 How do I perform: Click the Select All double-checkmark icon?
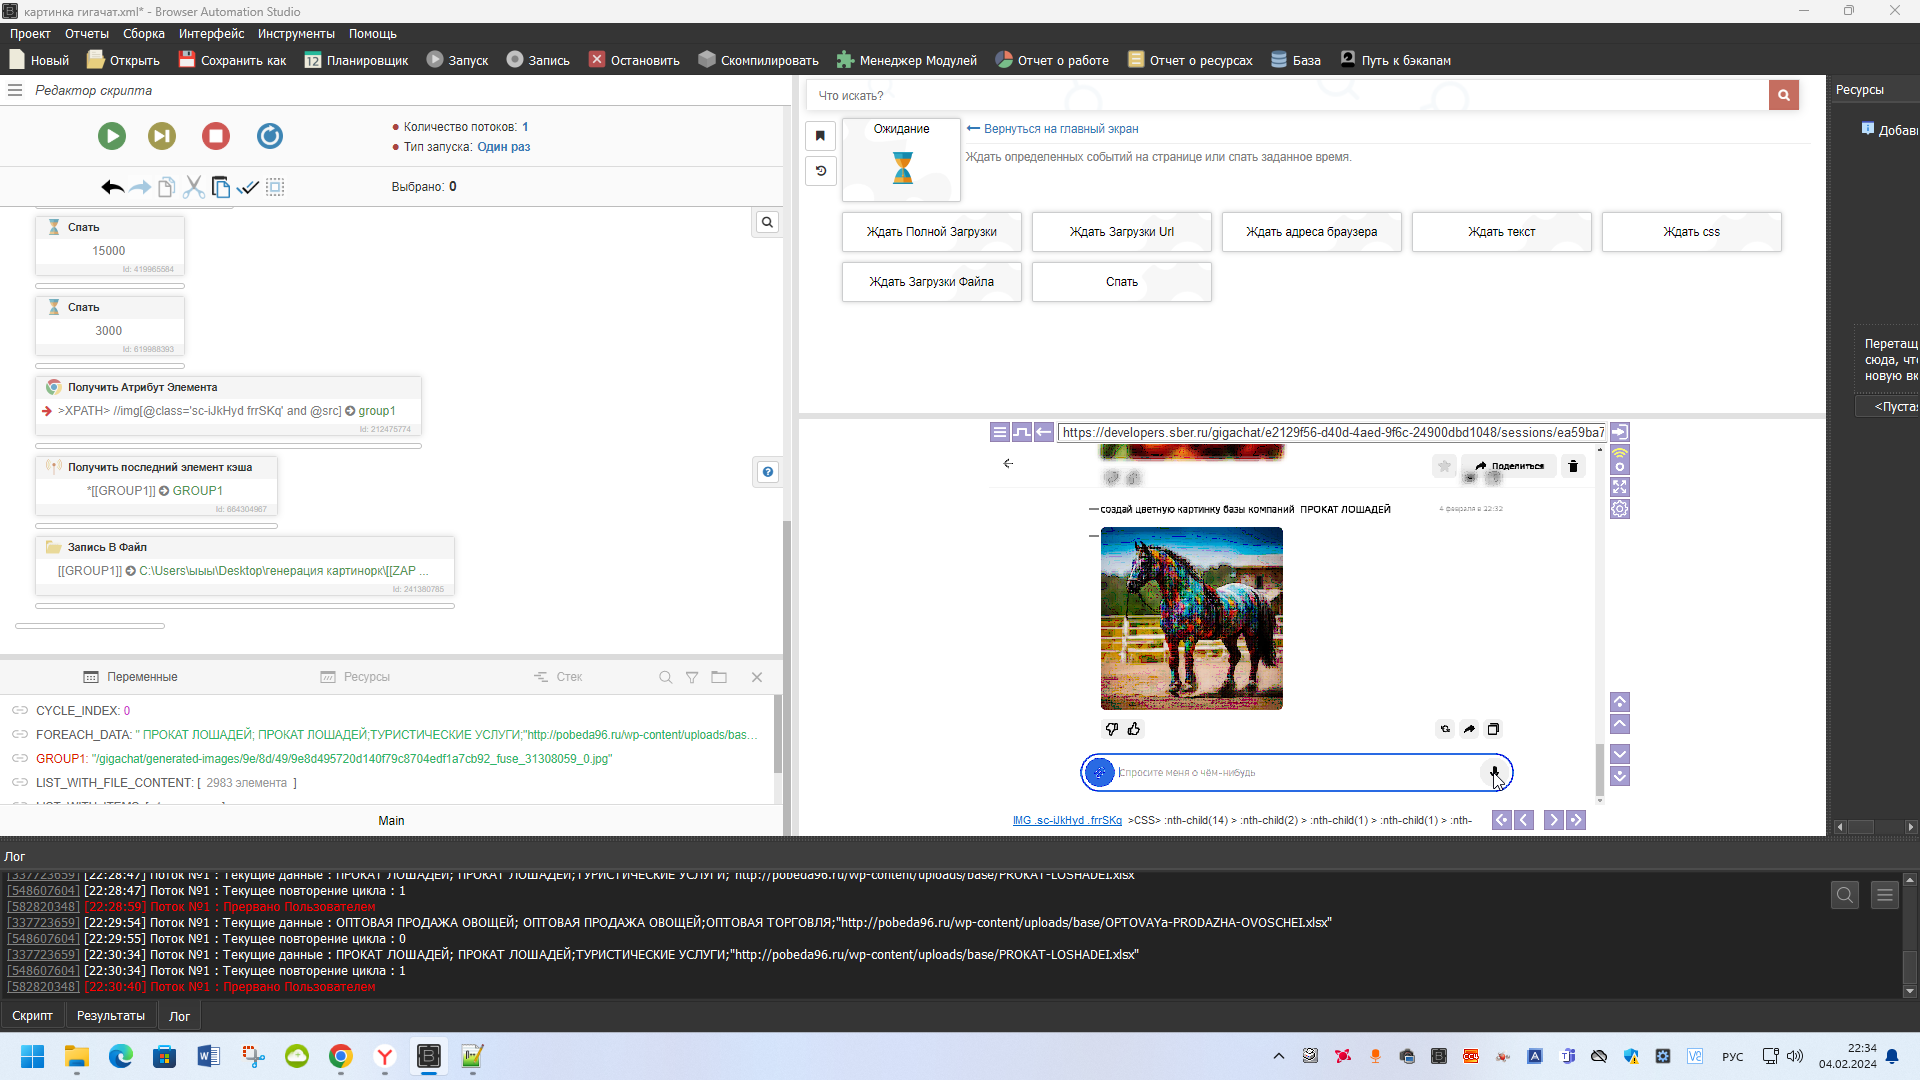coord(248,187)
